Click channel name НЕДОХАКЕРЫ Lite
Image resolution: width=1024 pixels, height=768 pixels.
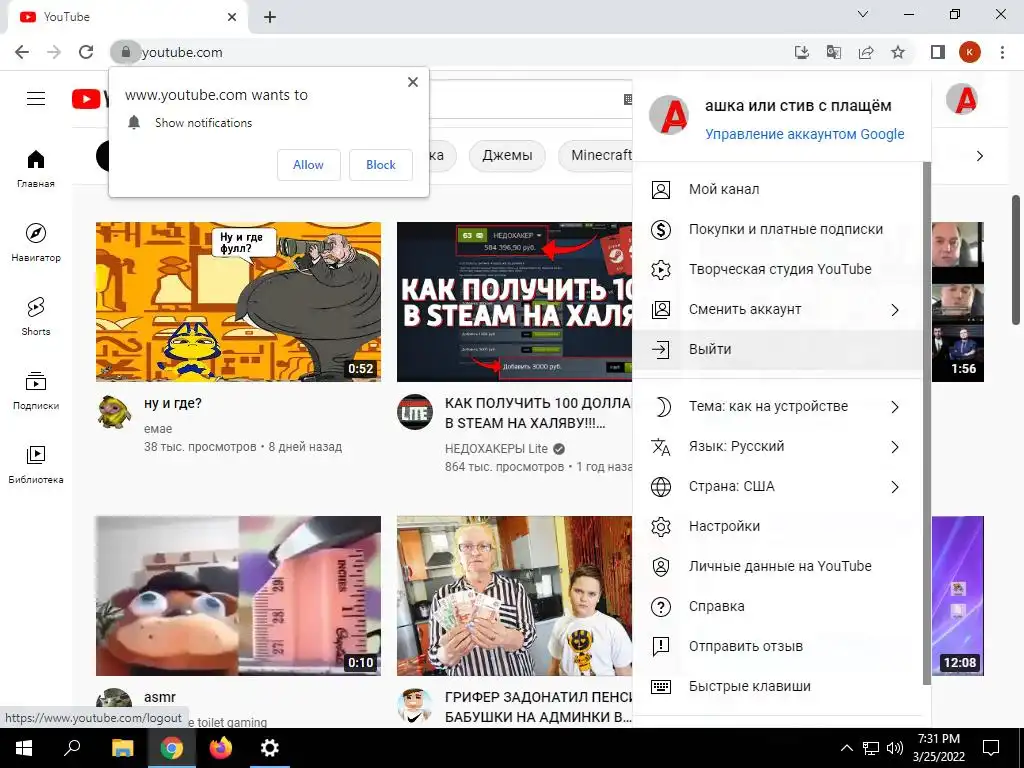tap(496, 449)
